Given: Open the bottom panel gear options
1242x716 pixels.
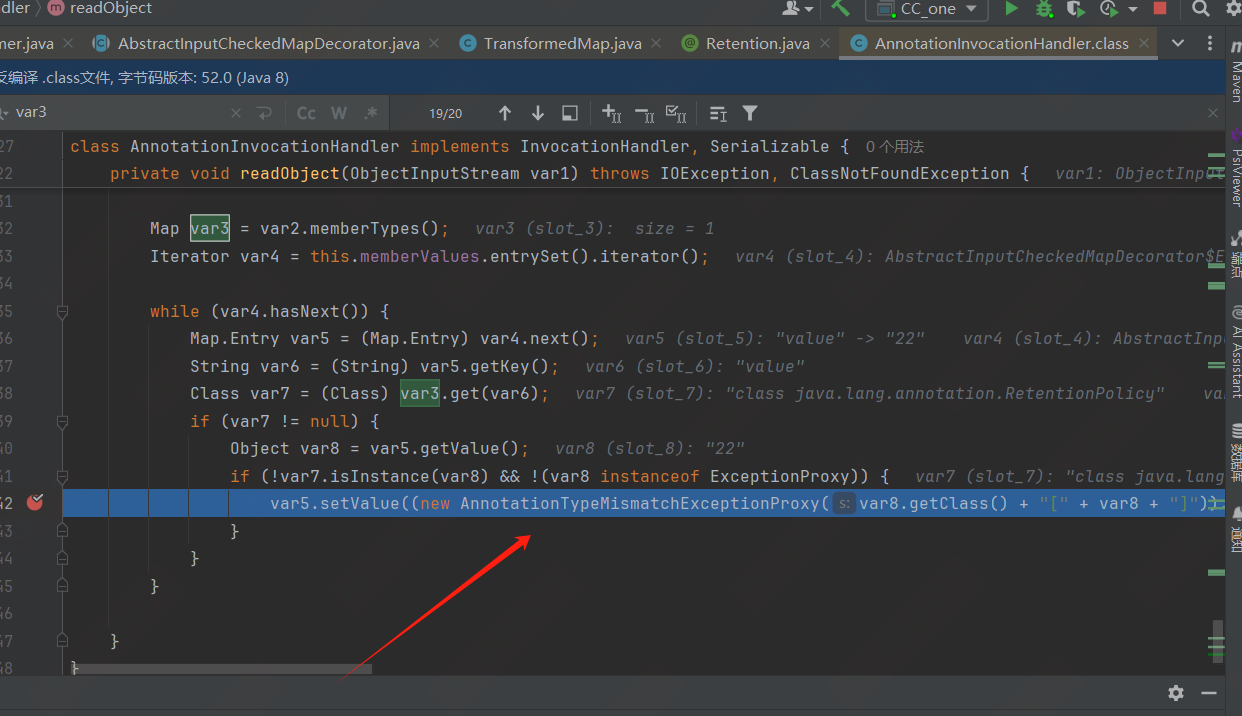Looking at the screenshot, I should coord(1176,693).
